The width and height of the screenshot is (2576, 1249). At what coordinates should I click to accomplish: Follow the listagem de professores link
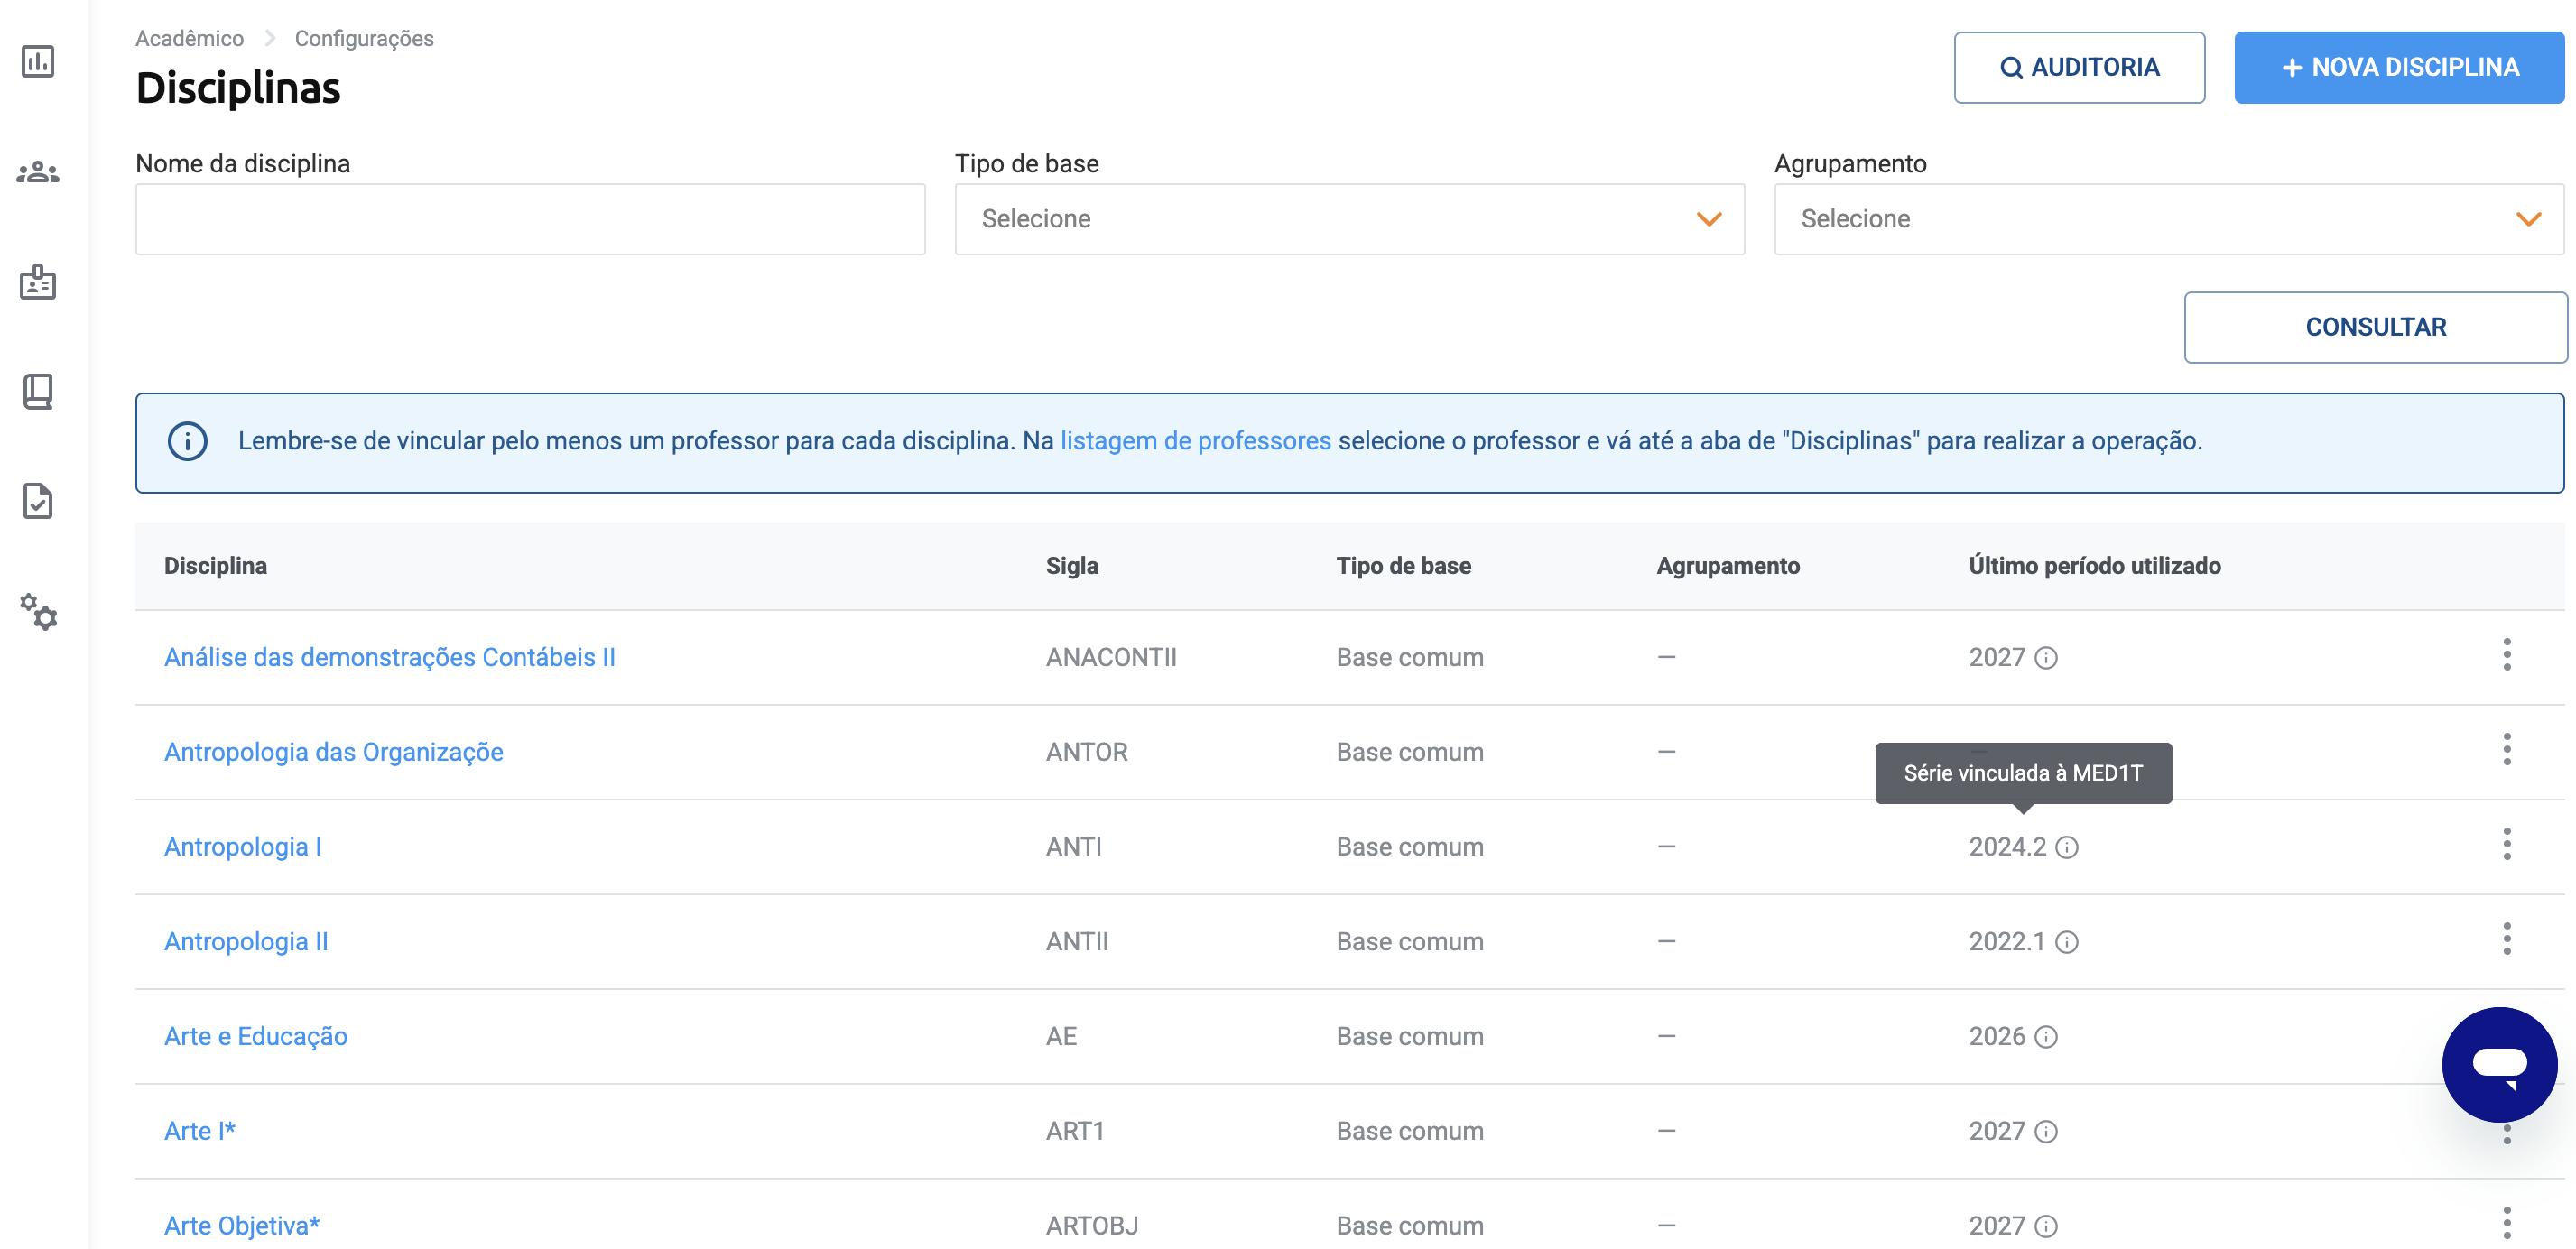pyautogui.click(x=1195, y=441)
